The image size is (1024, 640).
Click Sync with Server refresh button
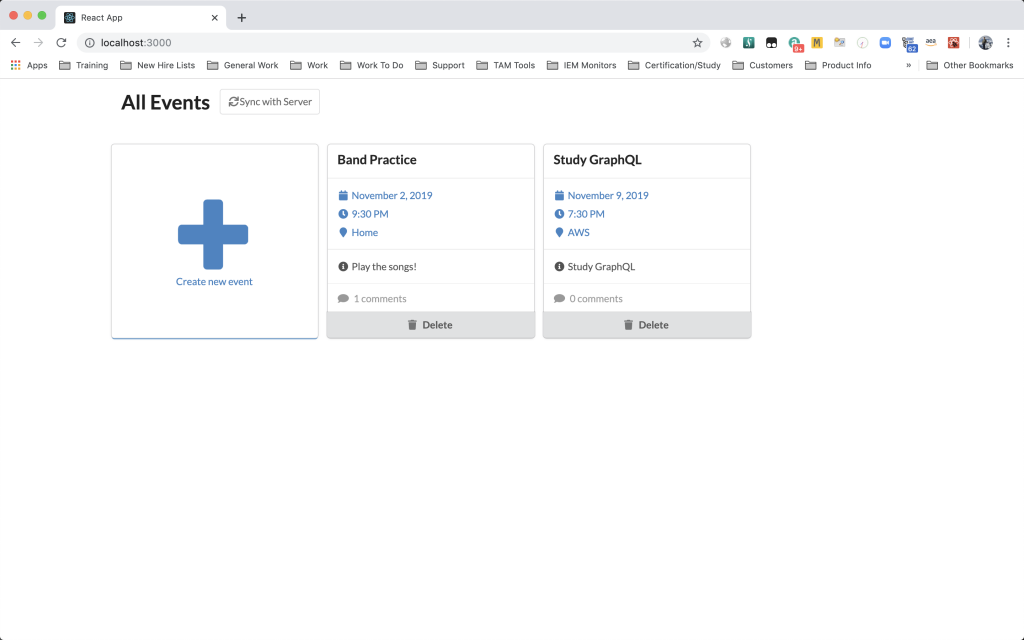tap(270, 102)
